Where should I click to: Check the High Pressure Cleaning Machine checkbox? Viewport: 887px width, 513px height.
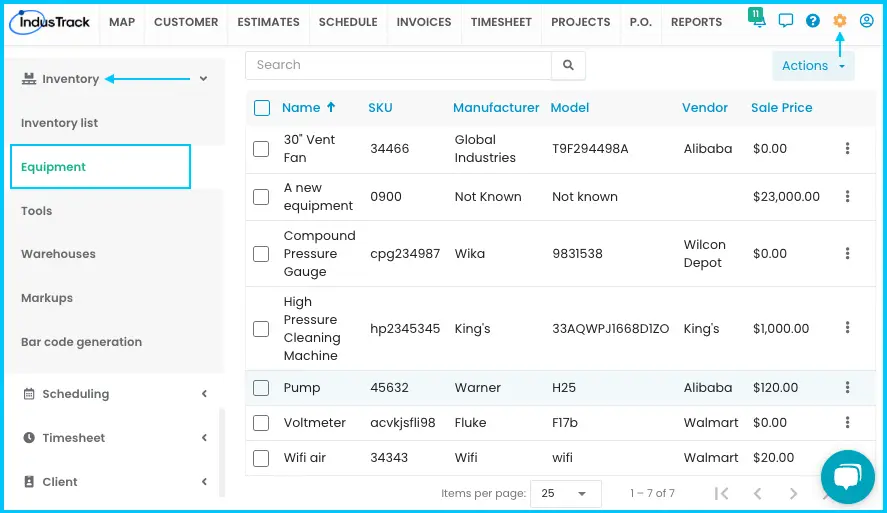[x=261, y=329]
